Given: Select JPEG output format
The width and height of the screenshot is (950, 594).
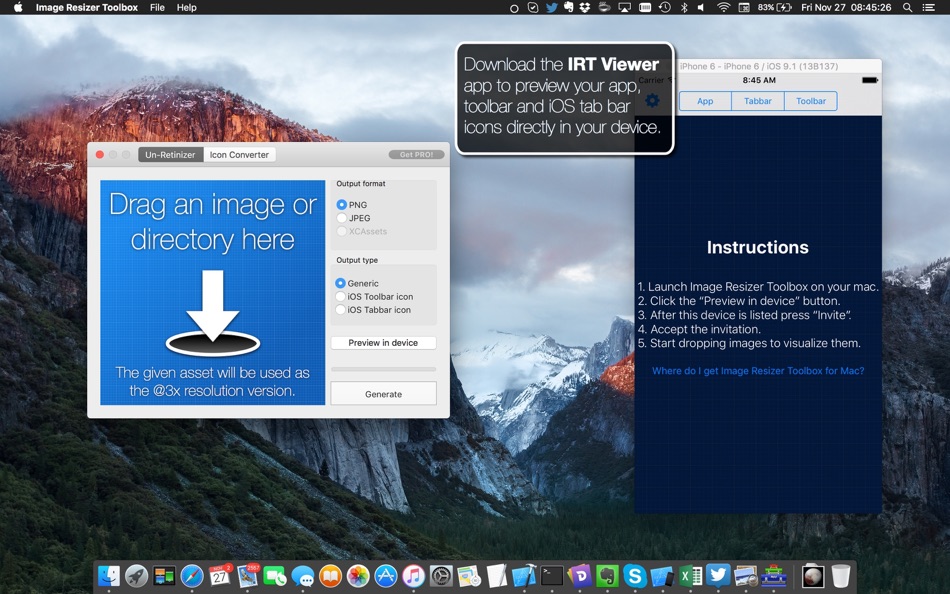Looking at the screenshot, I should coord(342,218).
